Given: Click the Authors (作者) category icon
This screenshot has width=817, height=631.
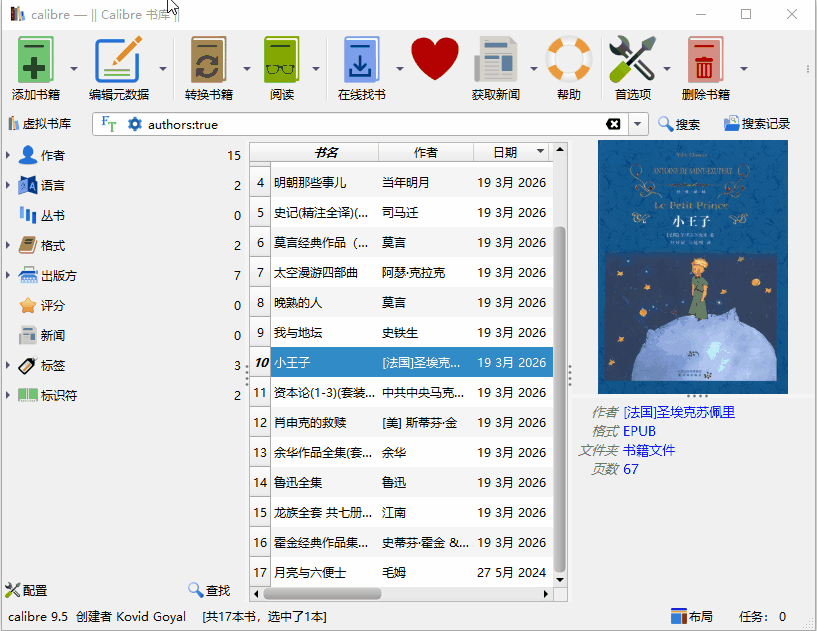Looking at the screenshot, I should [28, 155].
